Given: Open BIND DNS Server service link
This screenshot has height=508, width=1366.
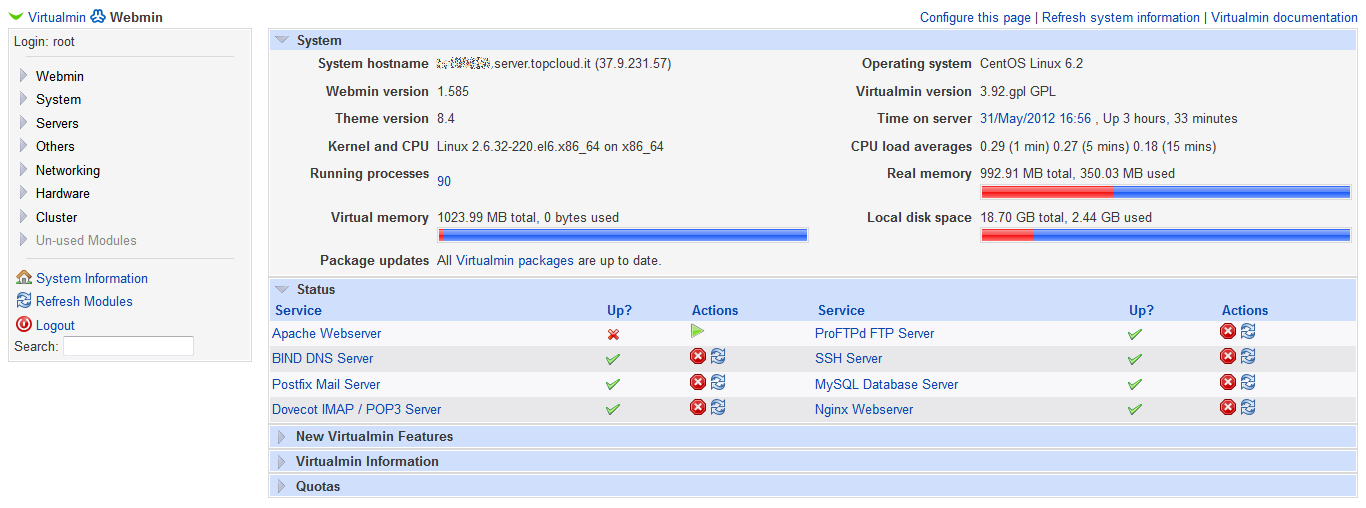Looking at the screenshot, I should [322, 358].
